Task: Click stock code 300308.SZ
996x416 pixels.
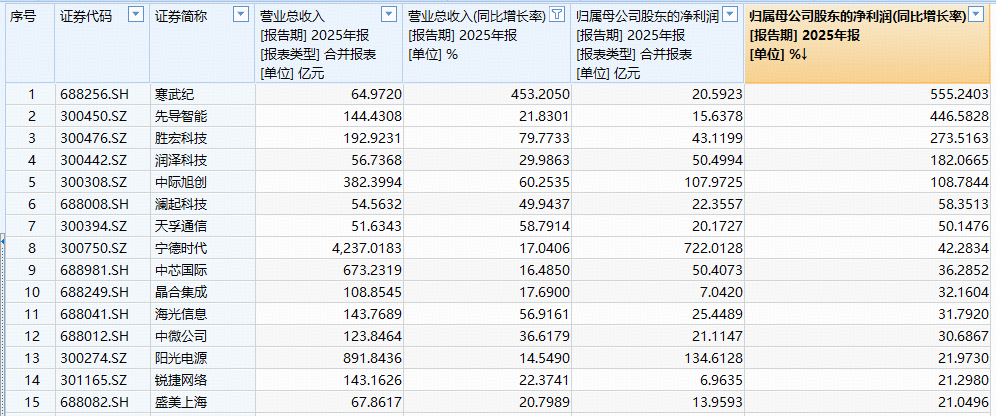Action: [x=91, y=183]
